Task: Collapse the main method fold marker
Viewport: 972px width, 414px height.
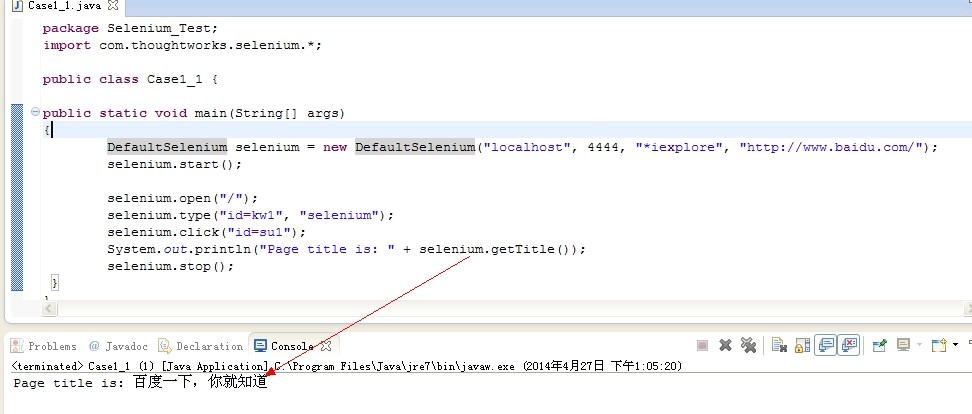Action: point(35,112)
